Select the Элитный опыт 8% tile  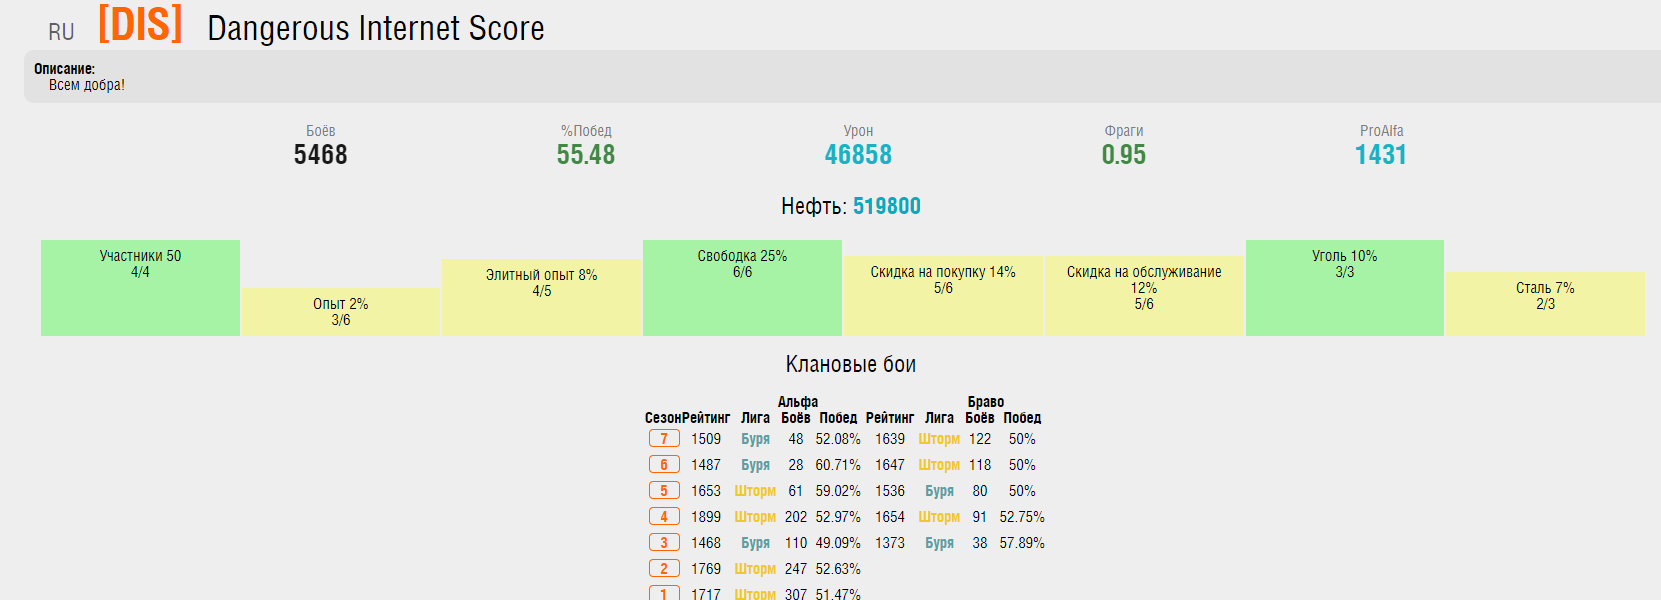pos(541,297)
